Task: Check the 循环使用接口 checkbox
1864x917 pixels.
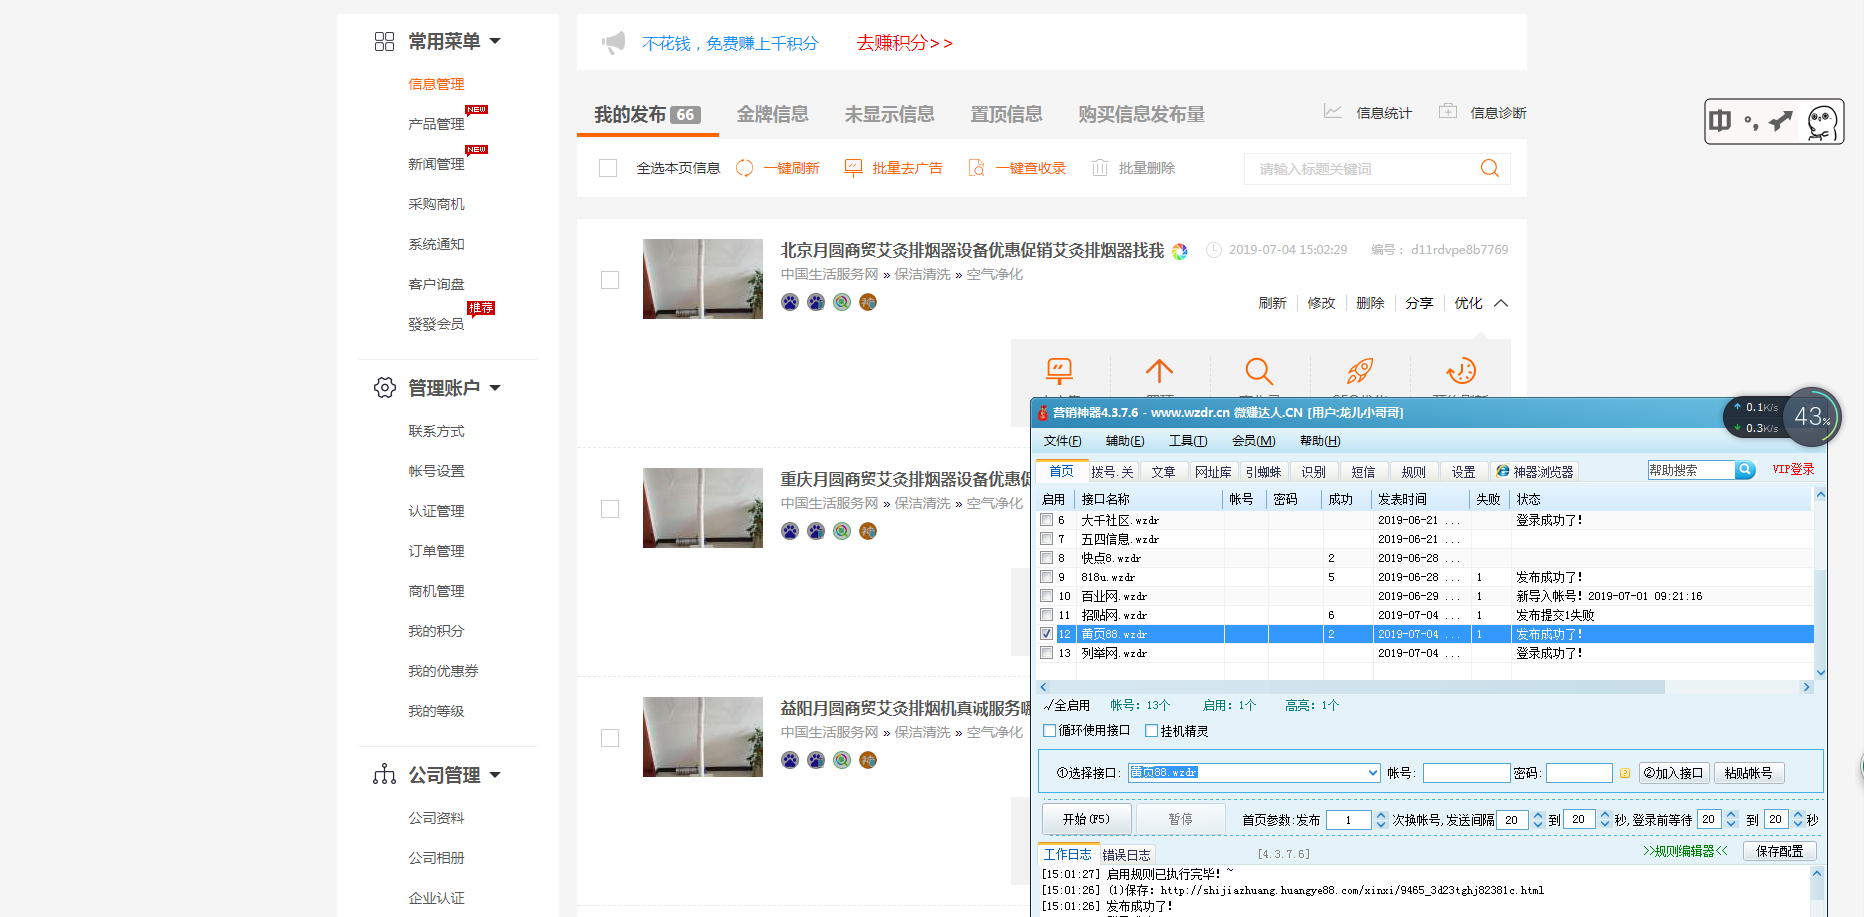Action: tap(1048, 731)
